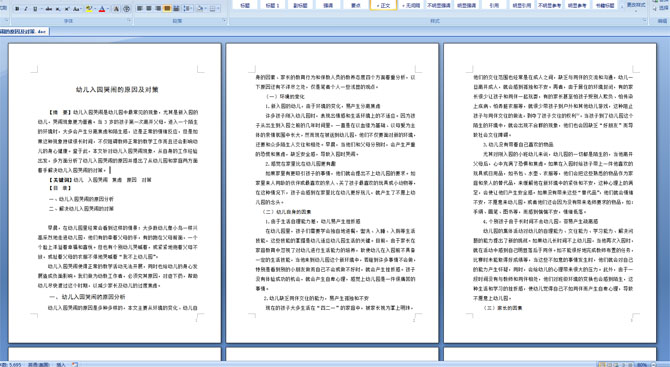
Task: Apply strikethrough to selected text
Action: coord(49,9)
